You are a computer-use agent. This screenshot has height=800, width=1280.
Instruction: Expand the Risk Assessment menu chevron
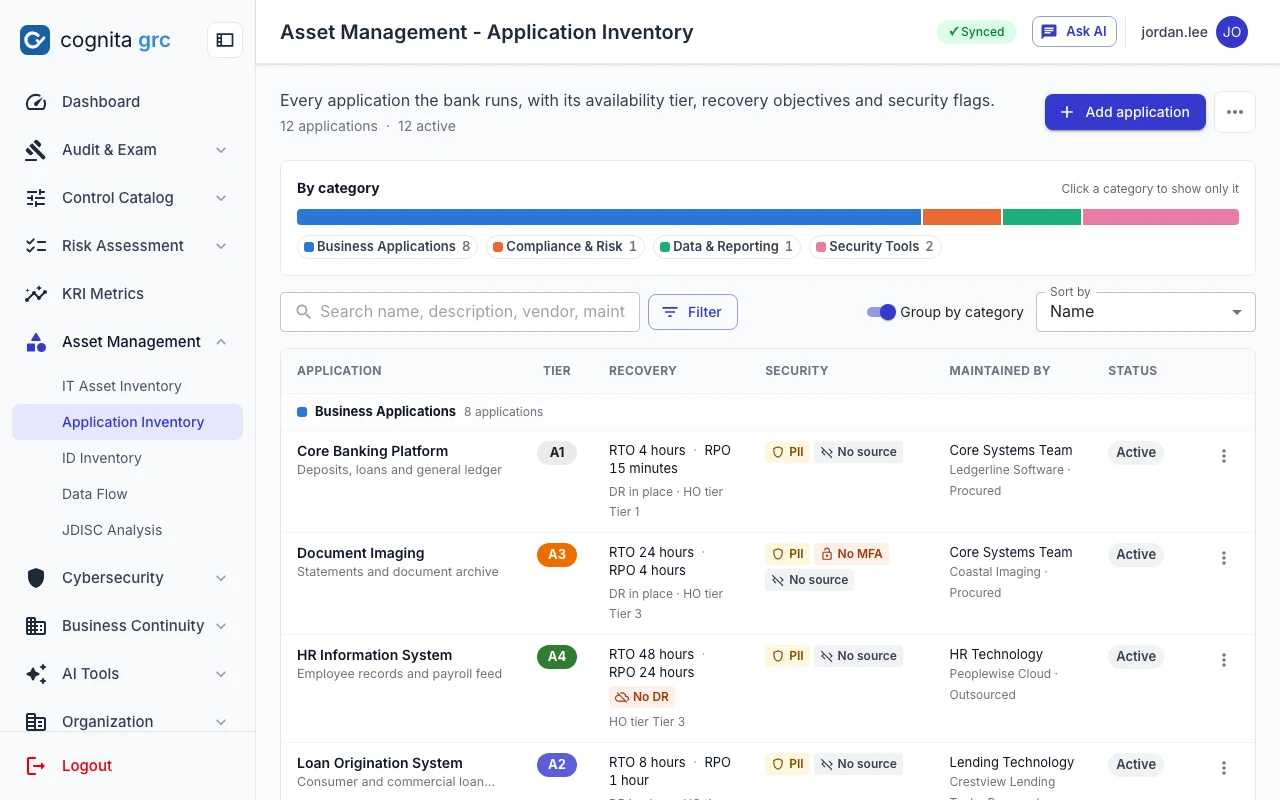(x=221, y=246)
